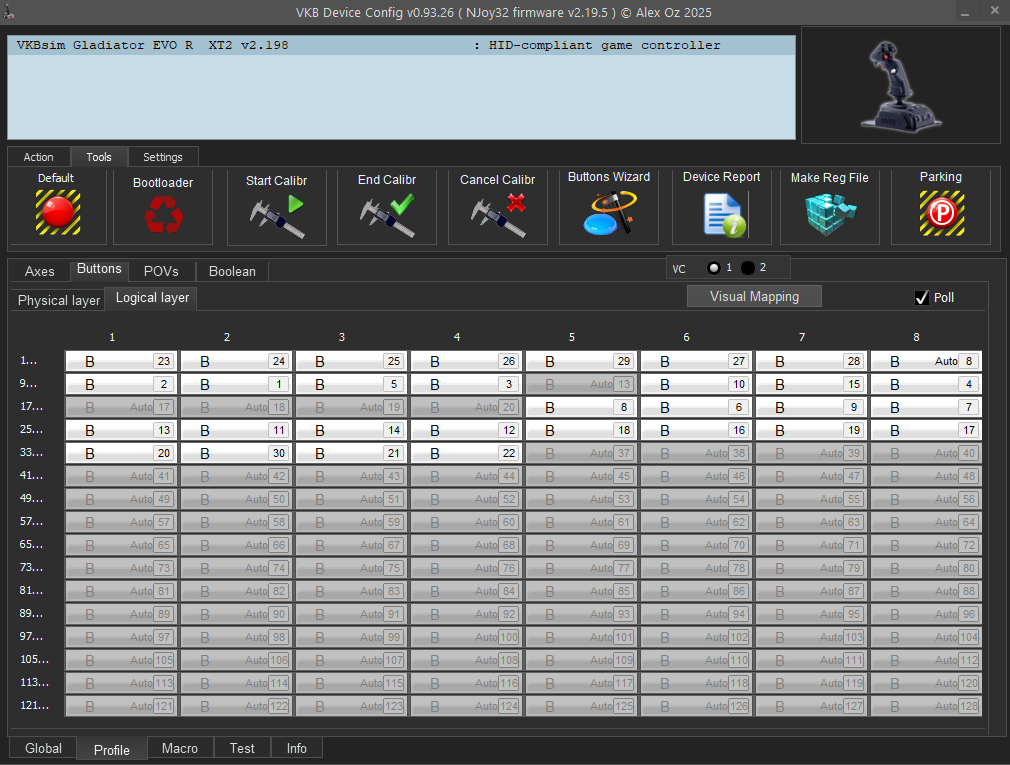Screen dimensions: 1010x765
Task: Select the Buttons tab
Action: tap(99, 269)
